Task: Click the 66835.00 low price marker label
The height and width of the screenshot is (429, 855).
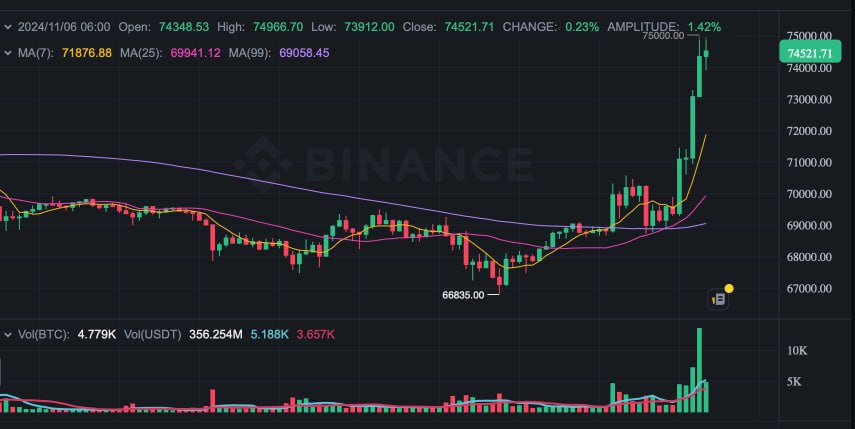Action: (463, 295)
